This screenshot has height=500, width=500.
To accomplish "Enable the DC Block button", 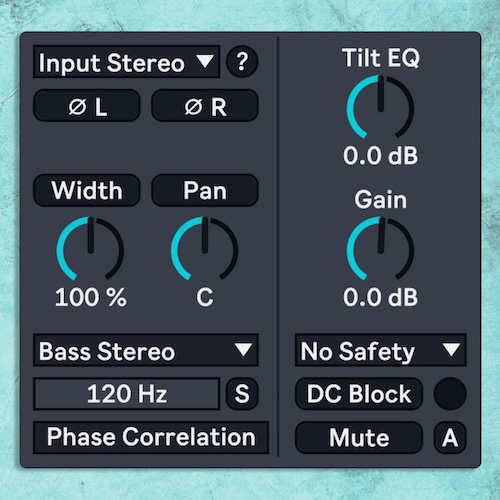I will 359,394.
